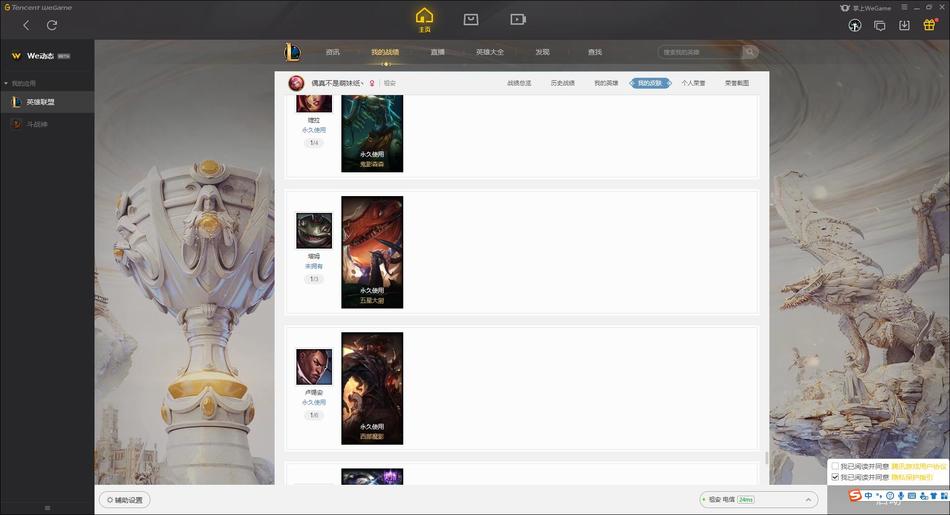
Task: Click the up chevron in server selector
Action: pyautogui.click(x=808, y=500)
